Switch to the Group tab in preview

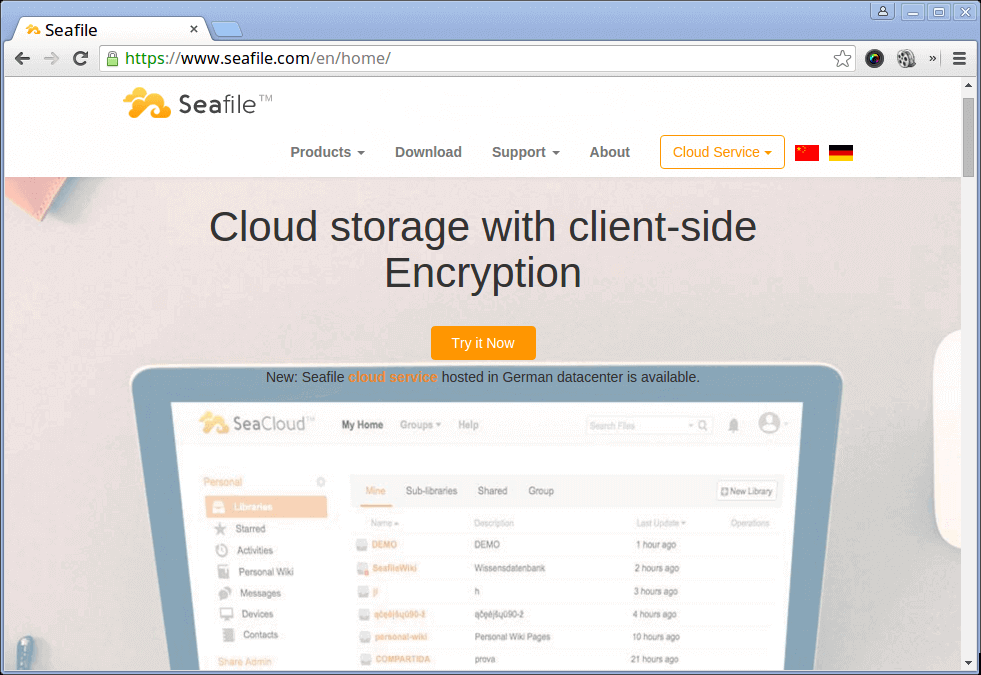pos(541,491)
